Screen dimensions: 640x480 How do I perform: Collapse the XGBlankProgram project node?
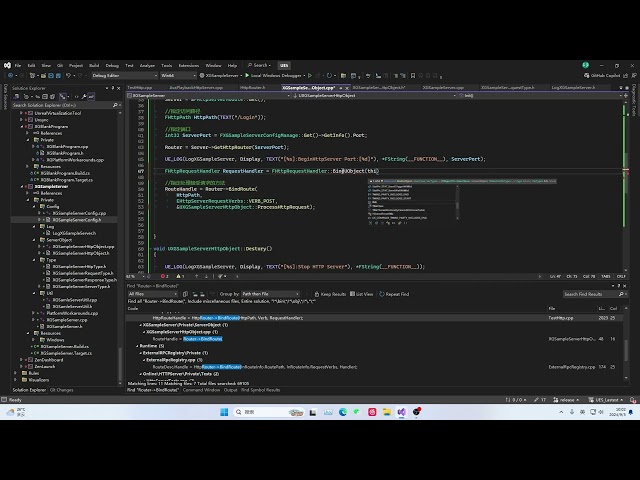click(22, 127)
